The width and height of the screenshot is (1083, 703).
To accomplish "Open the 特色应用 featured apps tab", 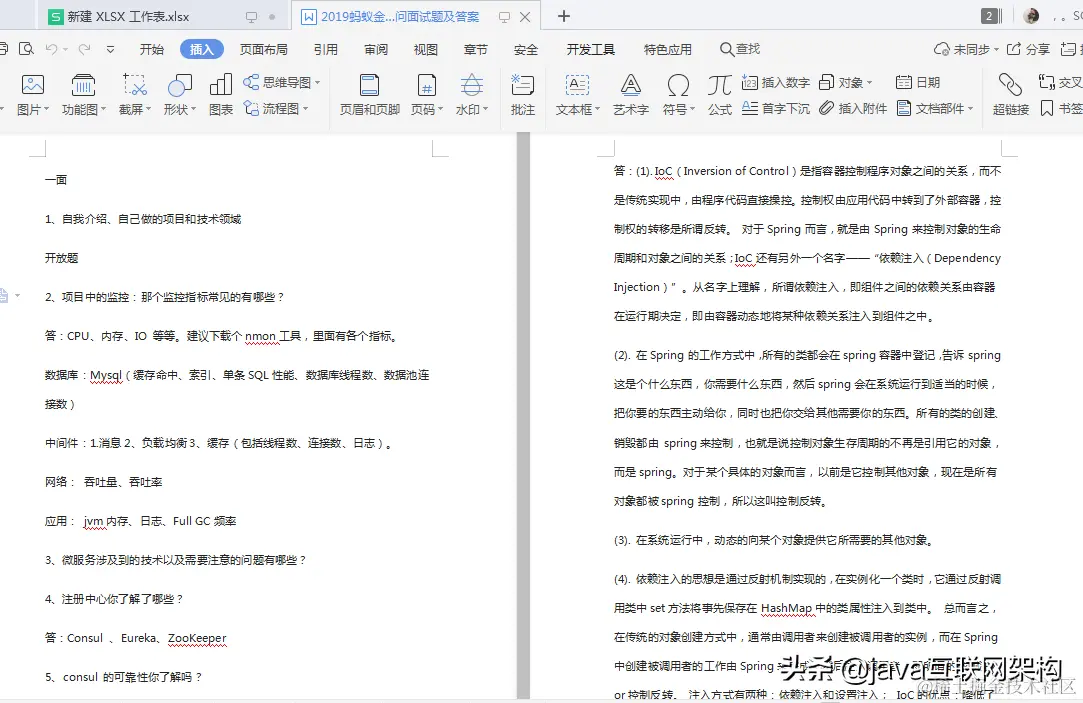I will 668,49.
